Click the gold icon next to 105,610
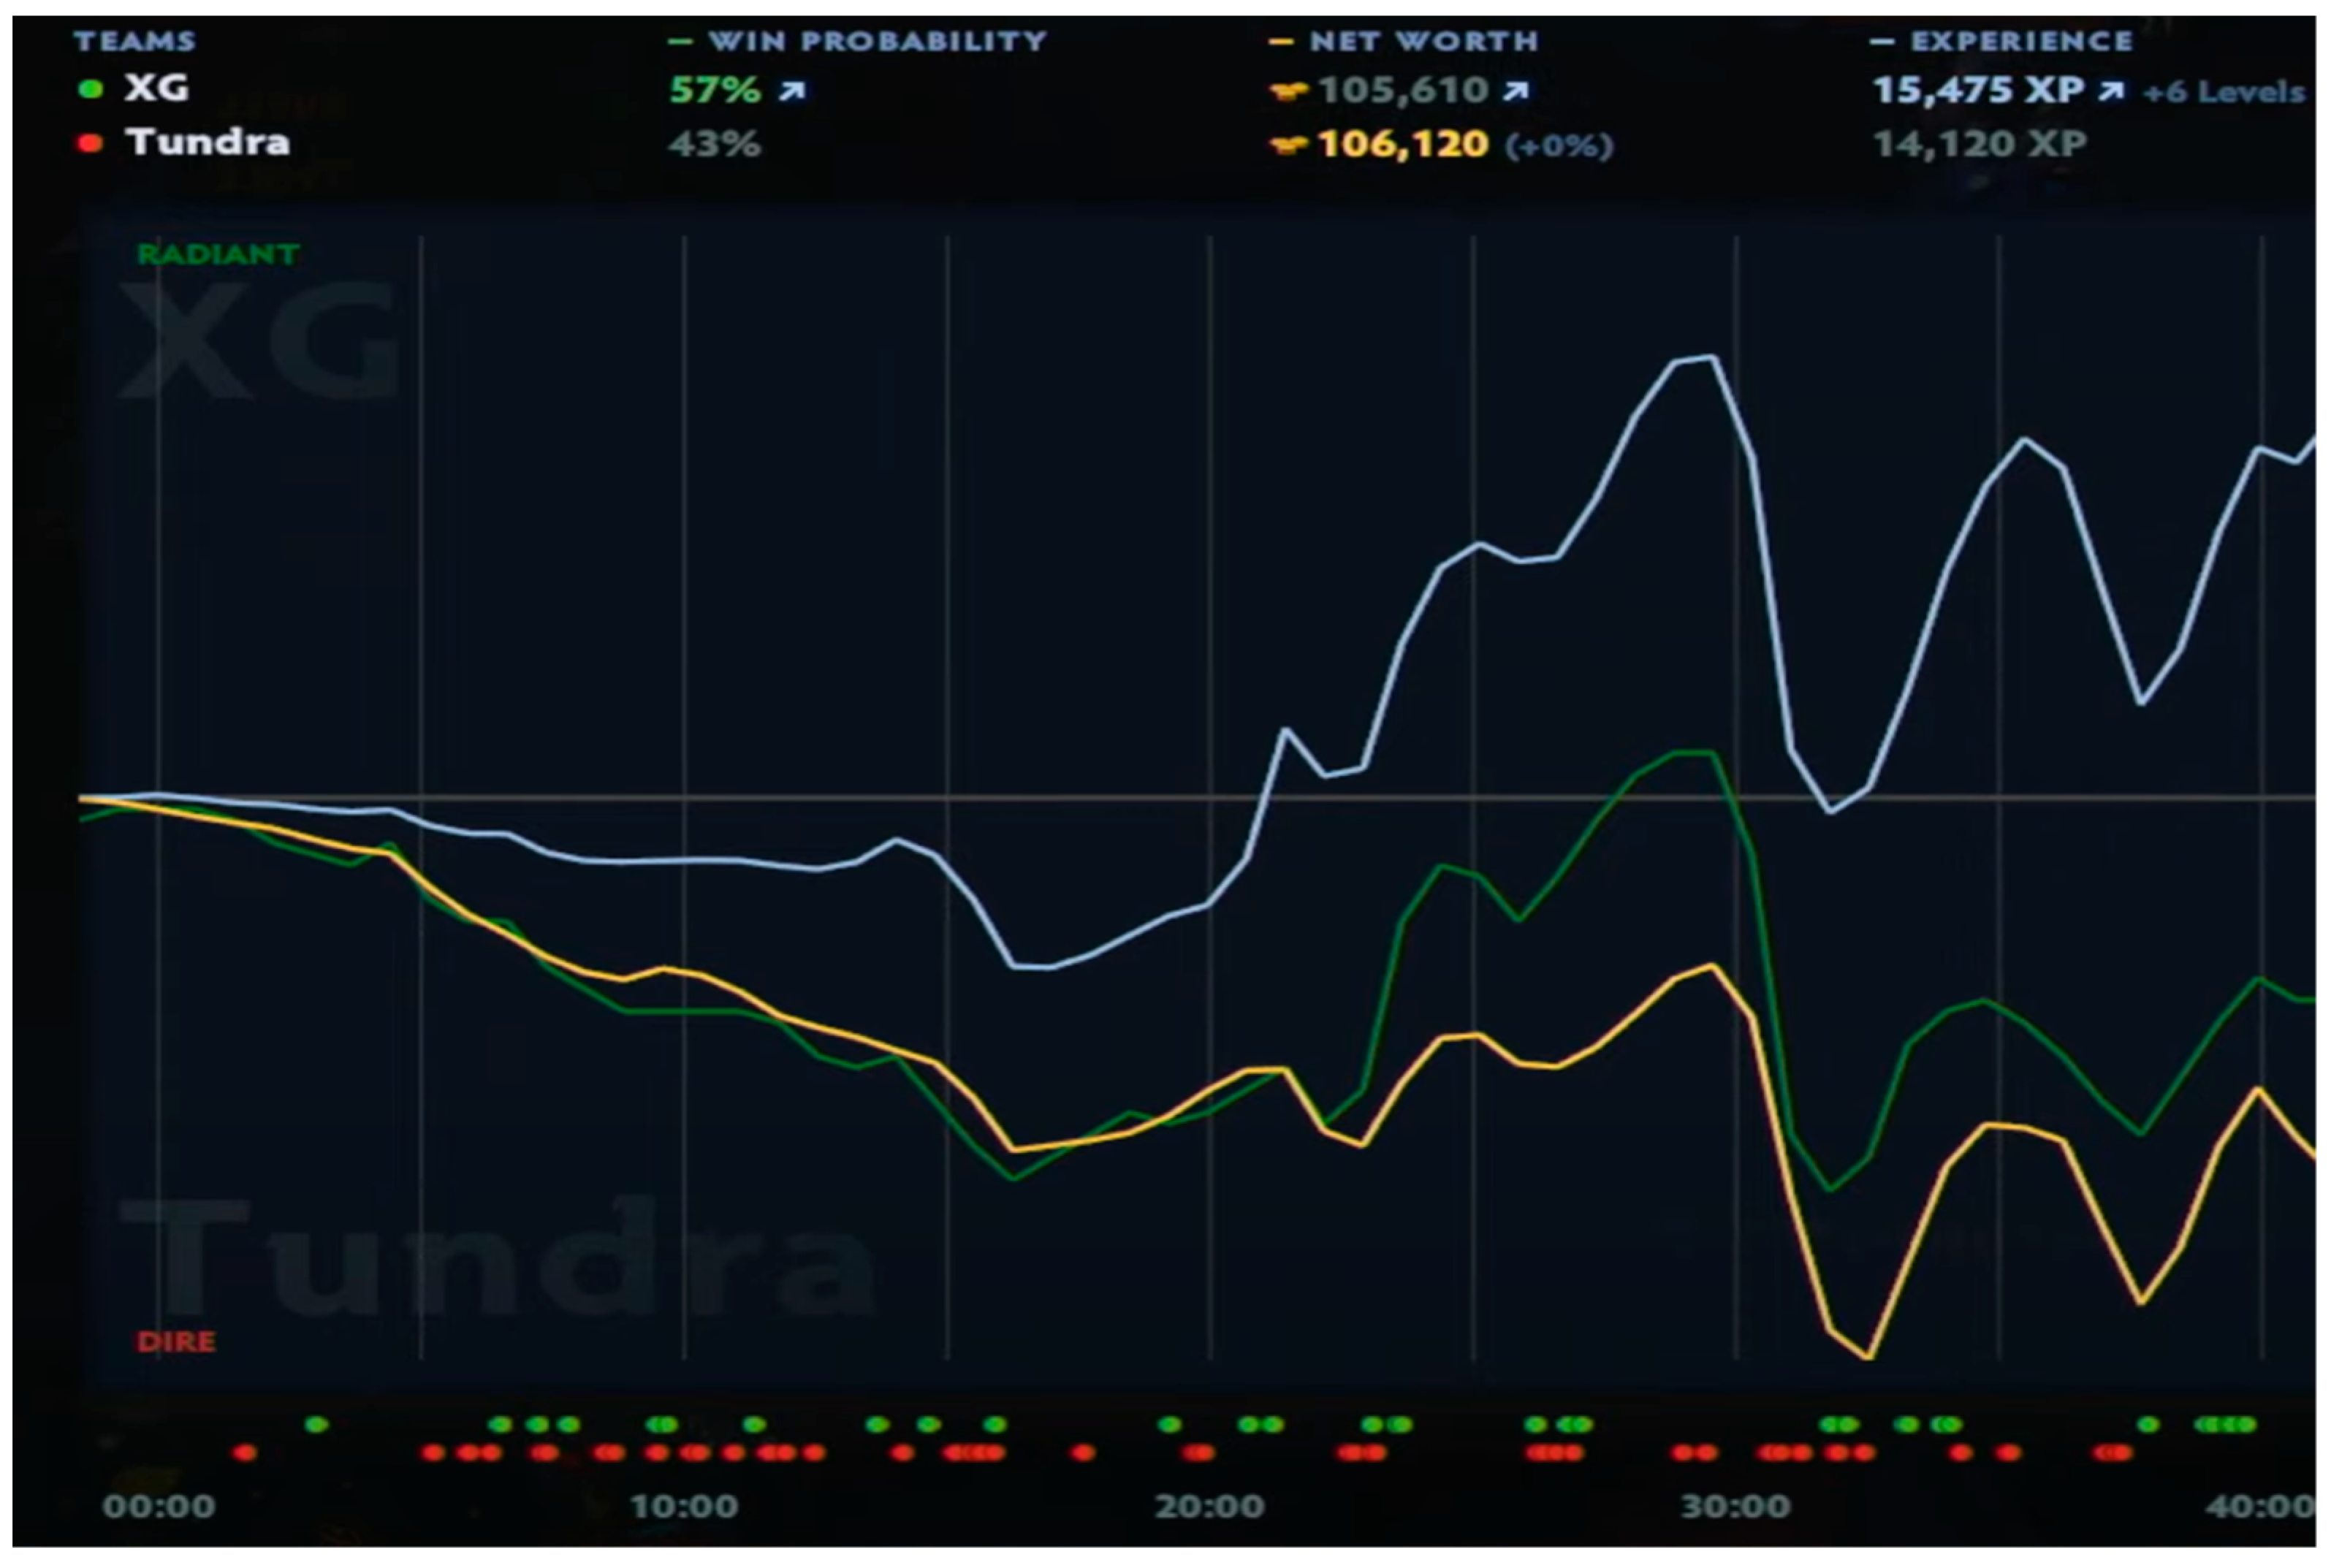 point(1288,92)
